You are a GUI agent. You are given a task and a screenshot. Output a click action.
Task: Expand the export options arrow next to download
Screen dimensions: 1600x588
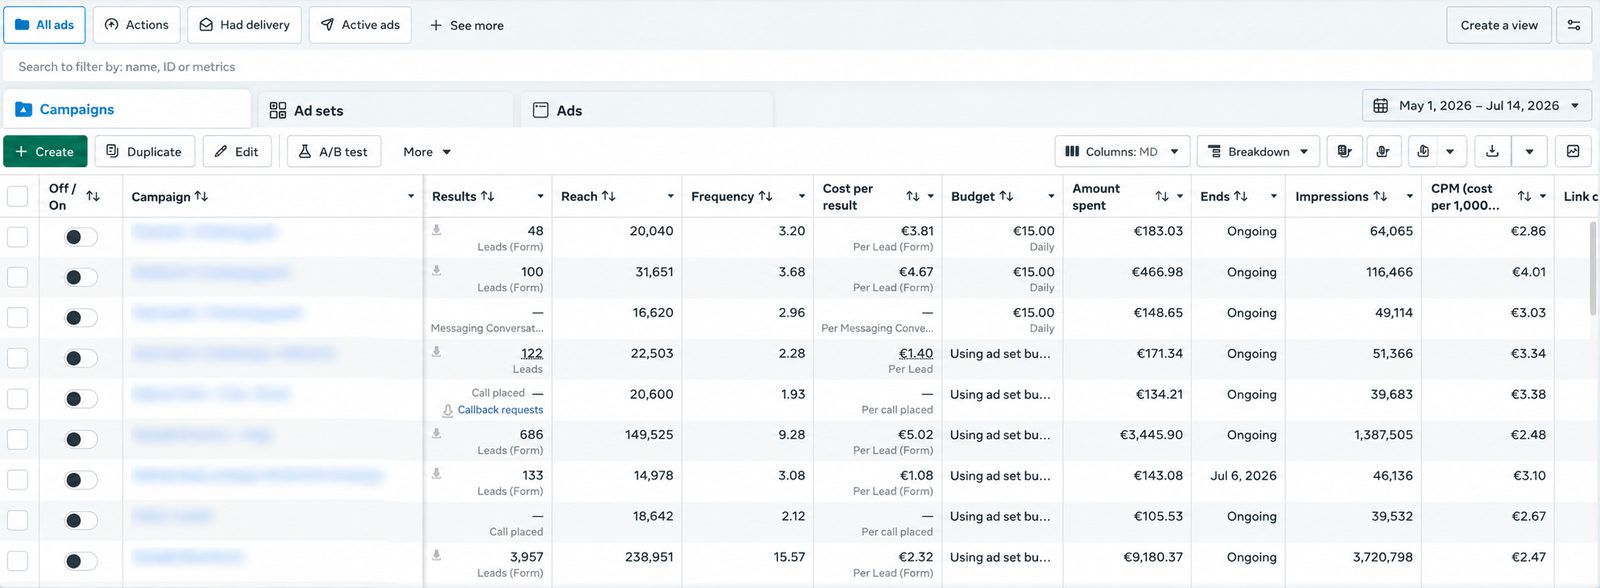(x=1529, y=152)
